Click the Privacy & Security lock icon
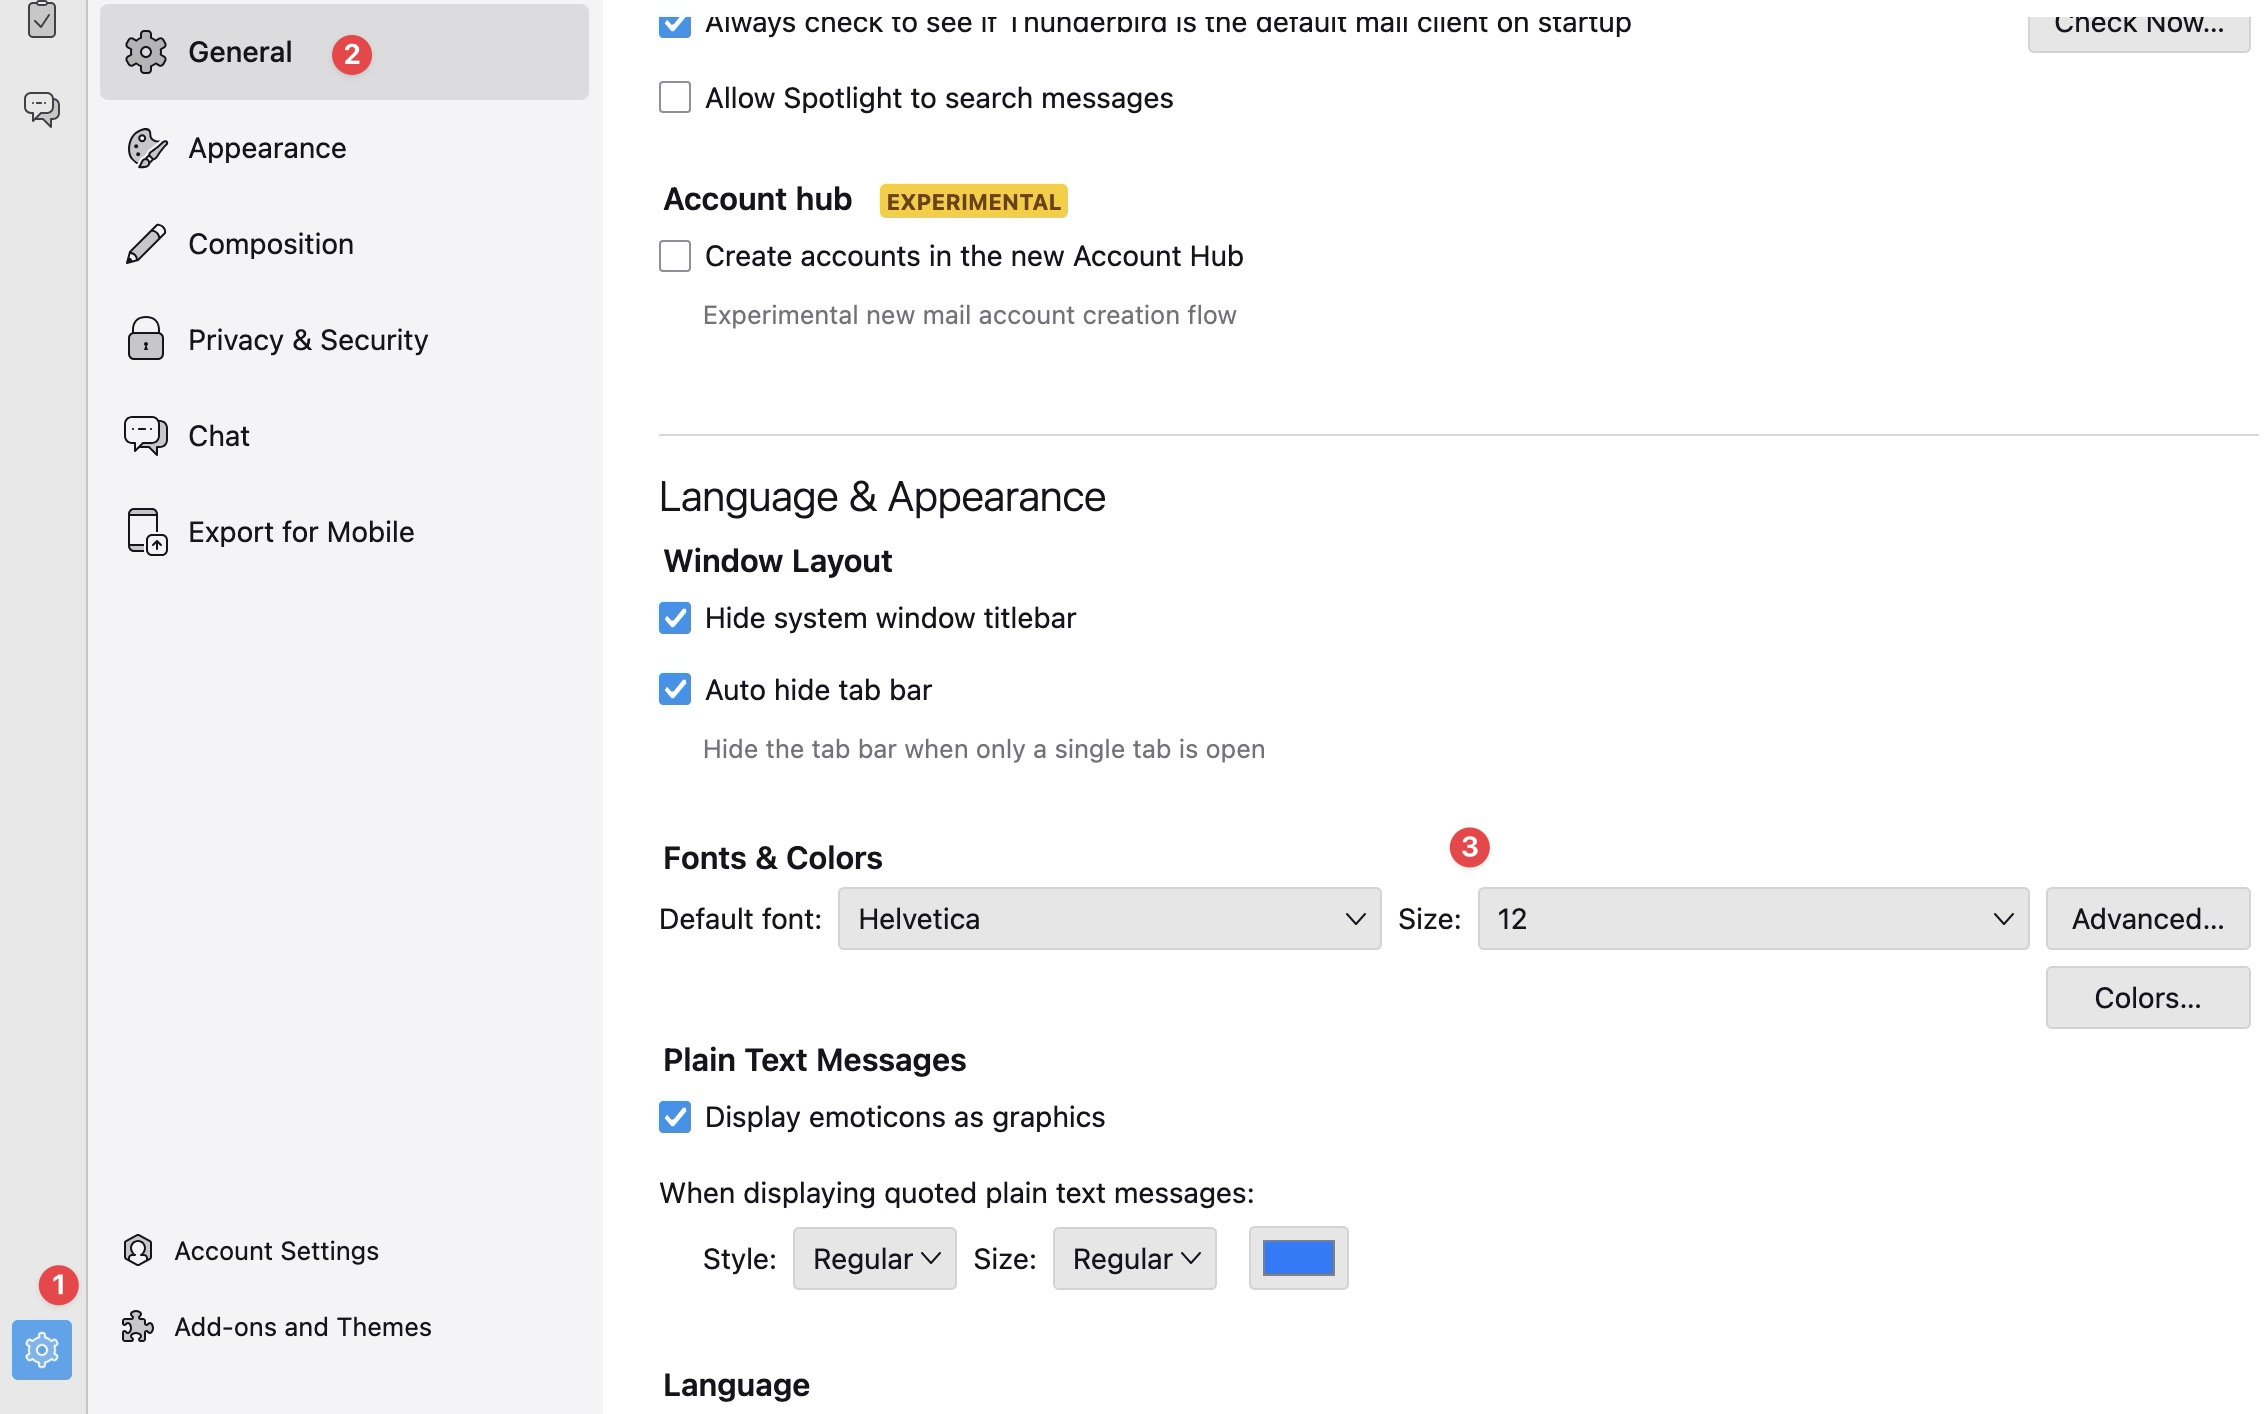The height and width of the screenshot is (1414, 2266). click(146, 339)
